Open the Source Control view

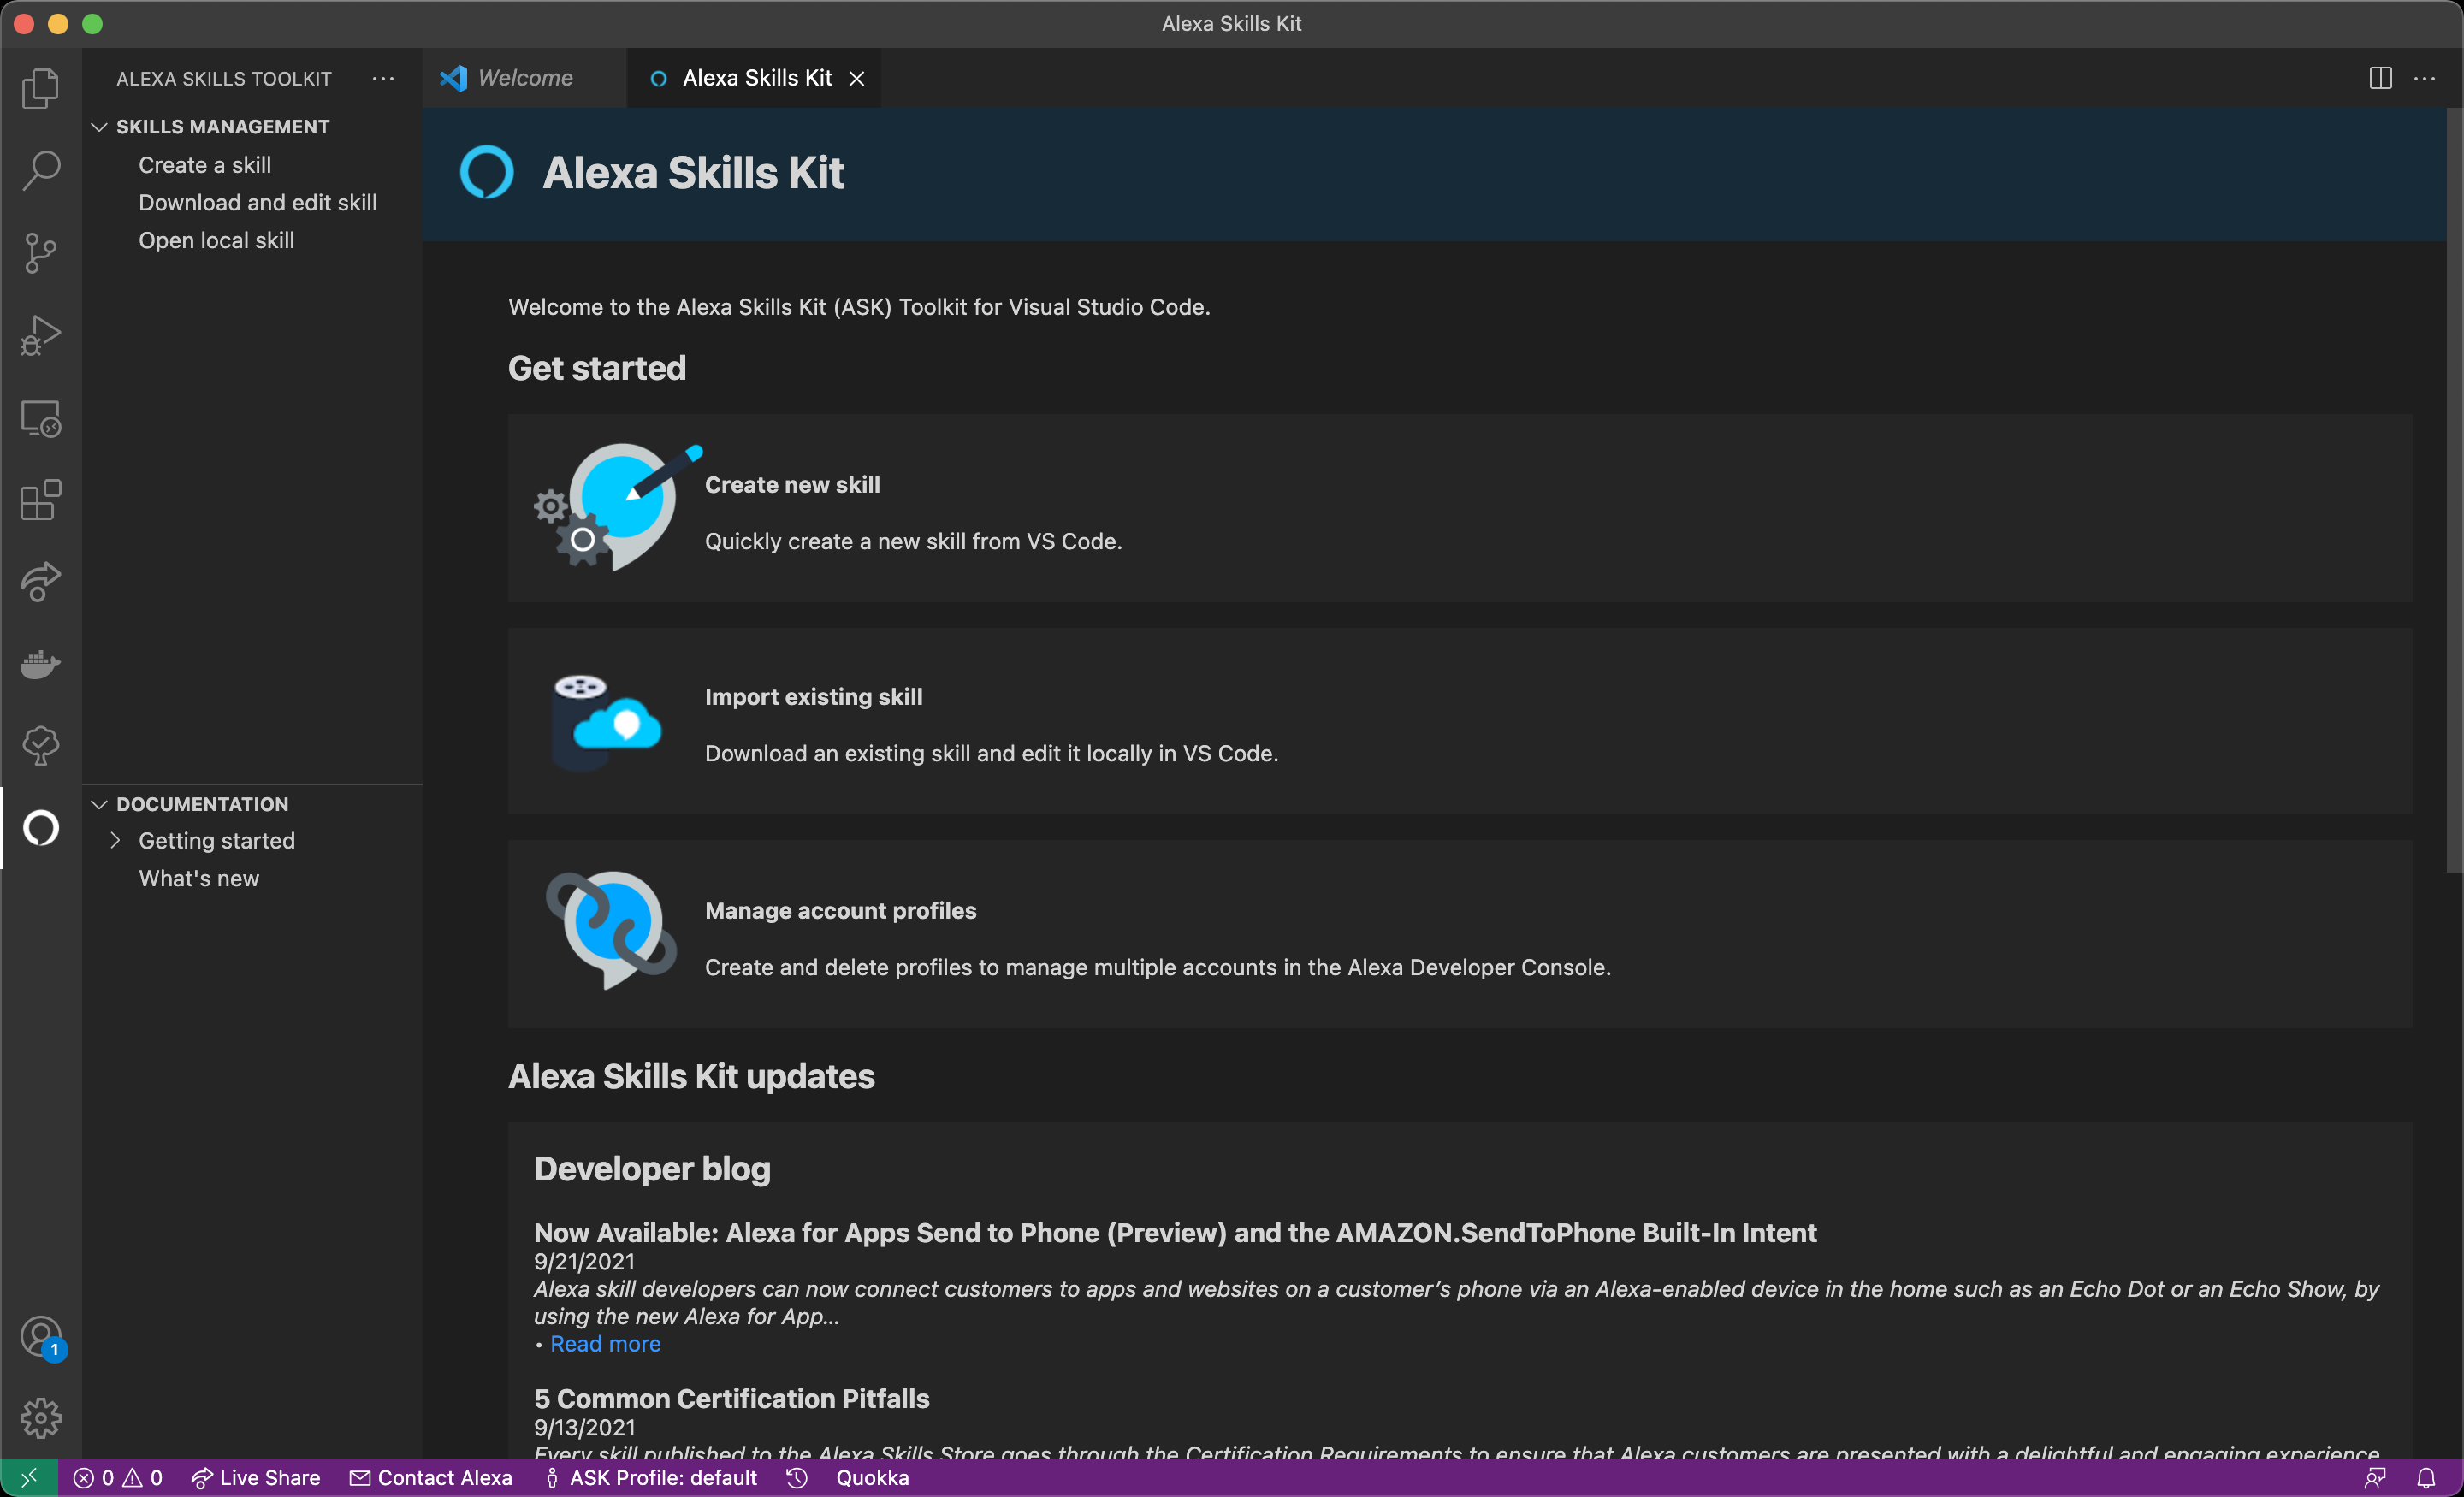pyautogui.click(x=40, y=252)
